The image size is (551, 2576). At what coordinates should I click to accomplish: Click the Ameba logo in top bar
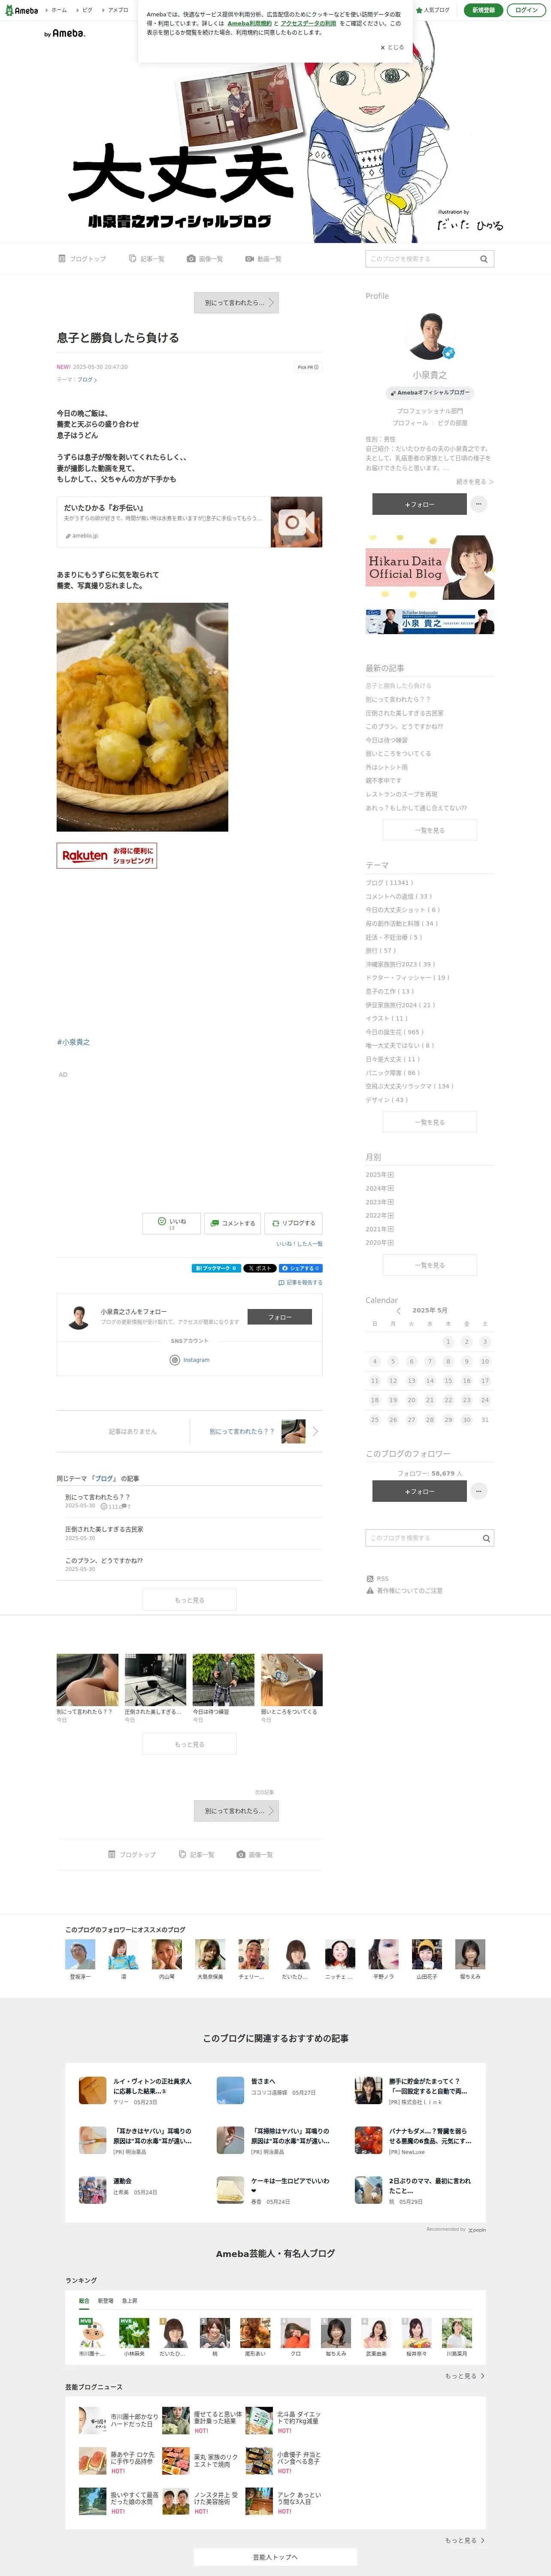tap(22, 10)
